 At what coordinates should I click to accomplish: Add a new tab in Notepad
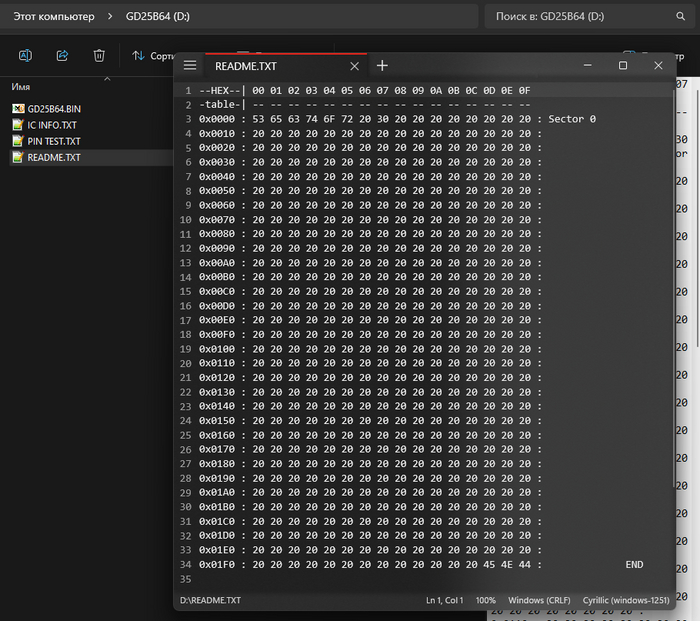(381, 66)
